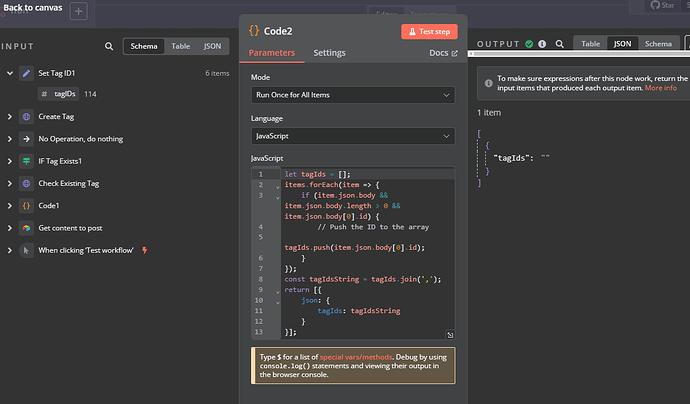Click the value 114 beside tagIDs
The height and width of the screenshot is (404, 690).
(90, 94)
